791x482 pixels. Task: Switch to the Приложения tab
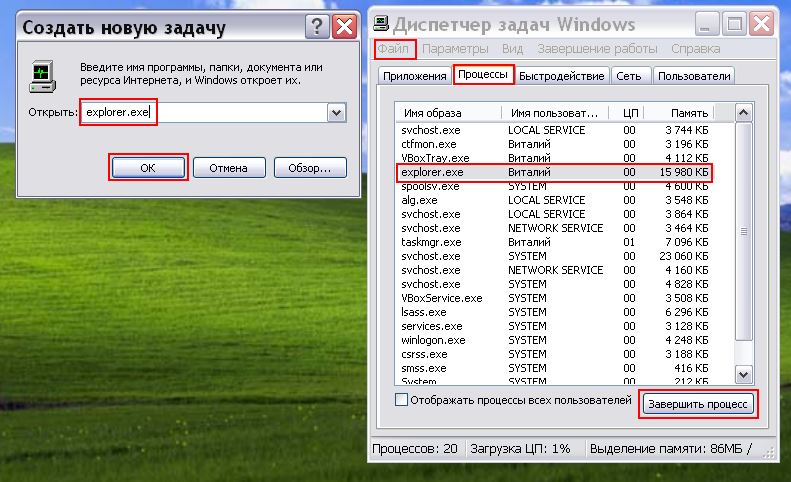coord(415,76)
